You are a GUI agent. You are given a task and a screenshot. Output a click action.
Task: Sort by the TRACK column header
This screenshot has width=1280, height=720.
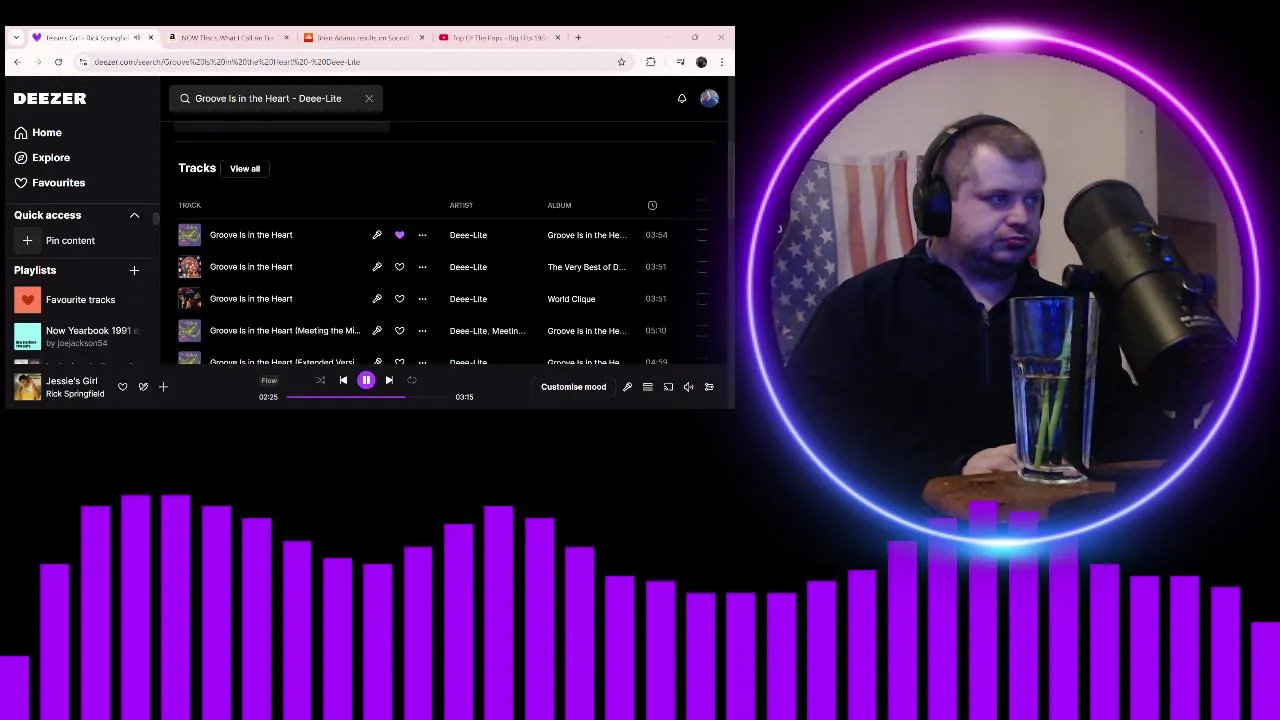tap(189, 205)
